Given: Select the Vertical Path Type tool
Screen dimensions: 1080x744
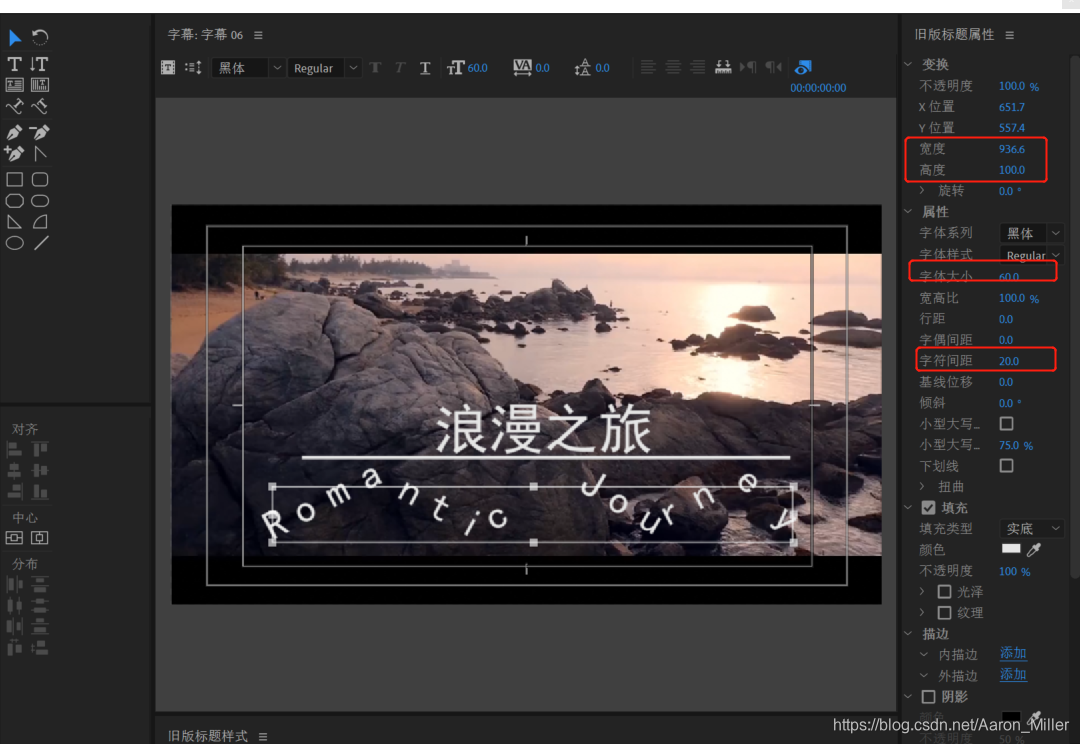Looking at the screenshot, I should [x=40, y=106].
